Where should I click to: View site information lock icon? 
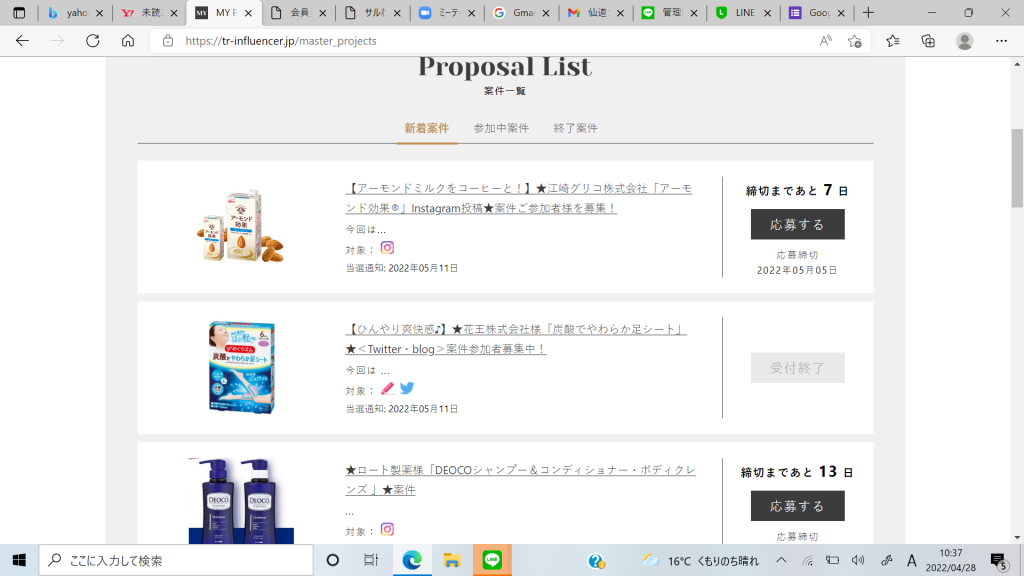click(x=168, y=40)
